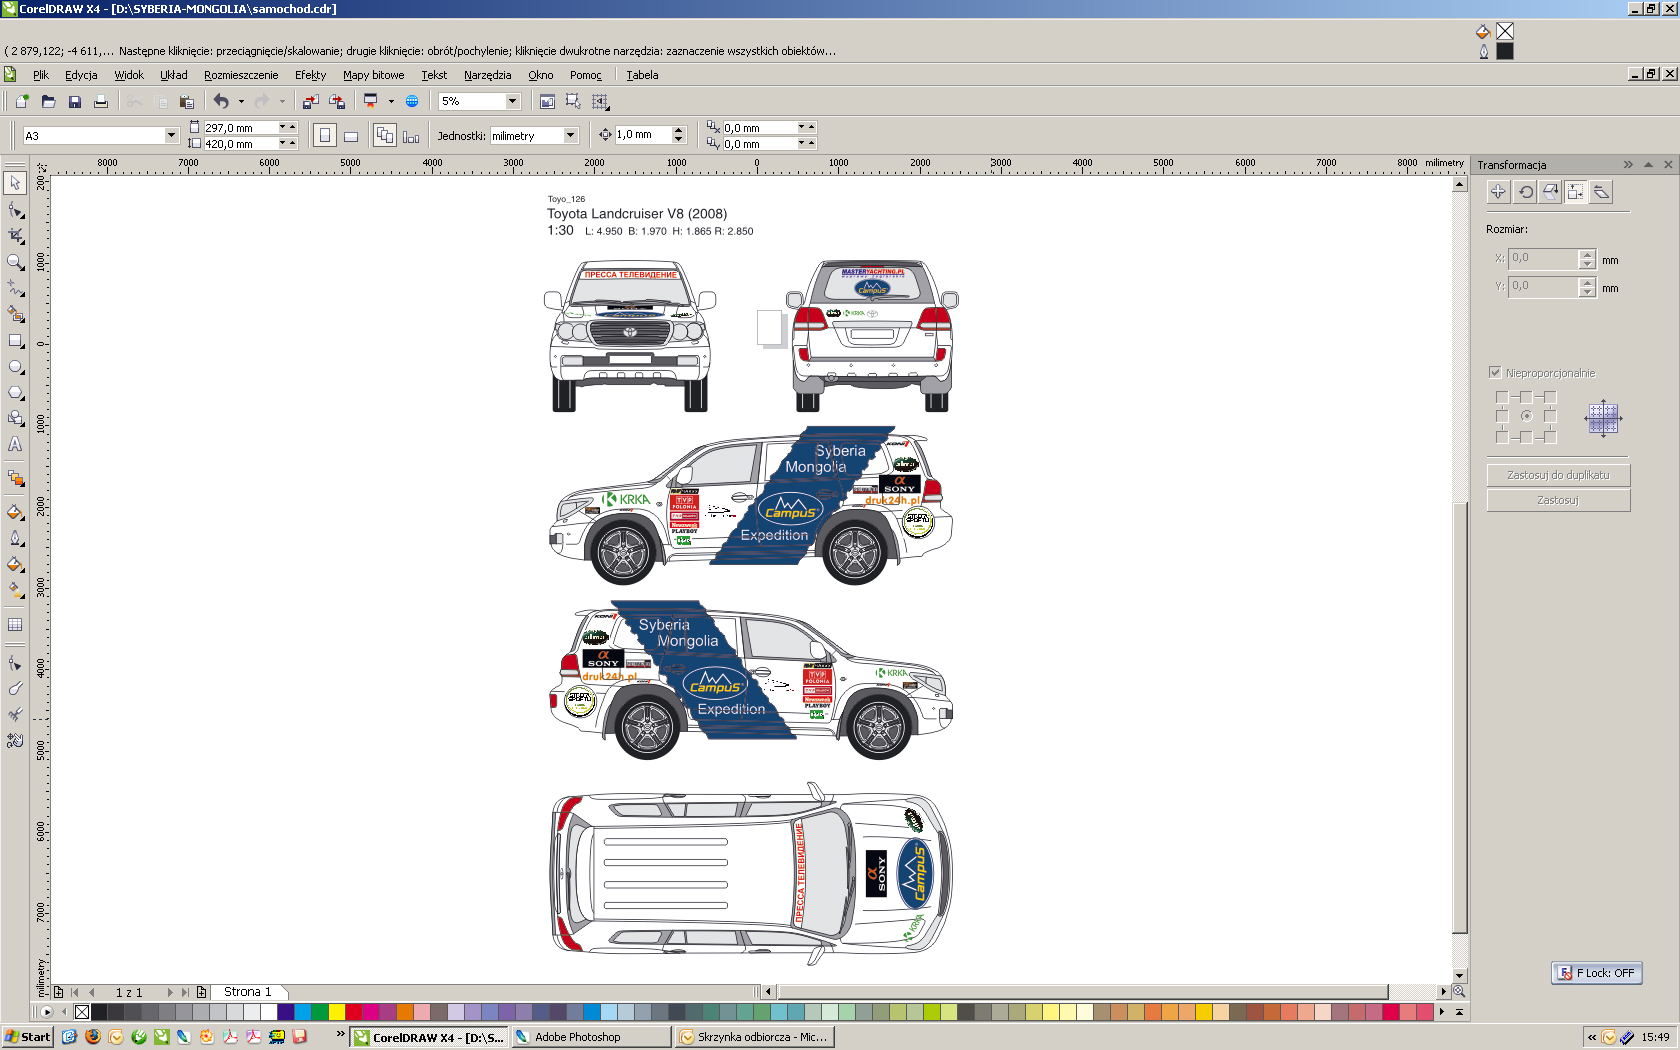Screen dimensions: 1680x1050
Task: Click the Undo arrow icon
Action: click(221, 101)
